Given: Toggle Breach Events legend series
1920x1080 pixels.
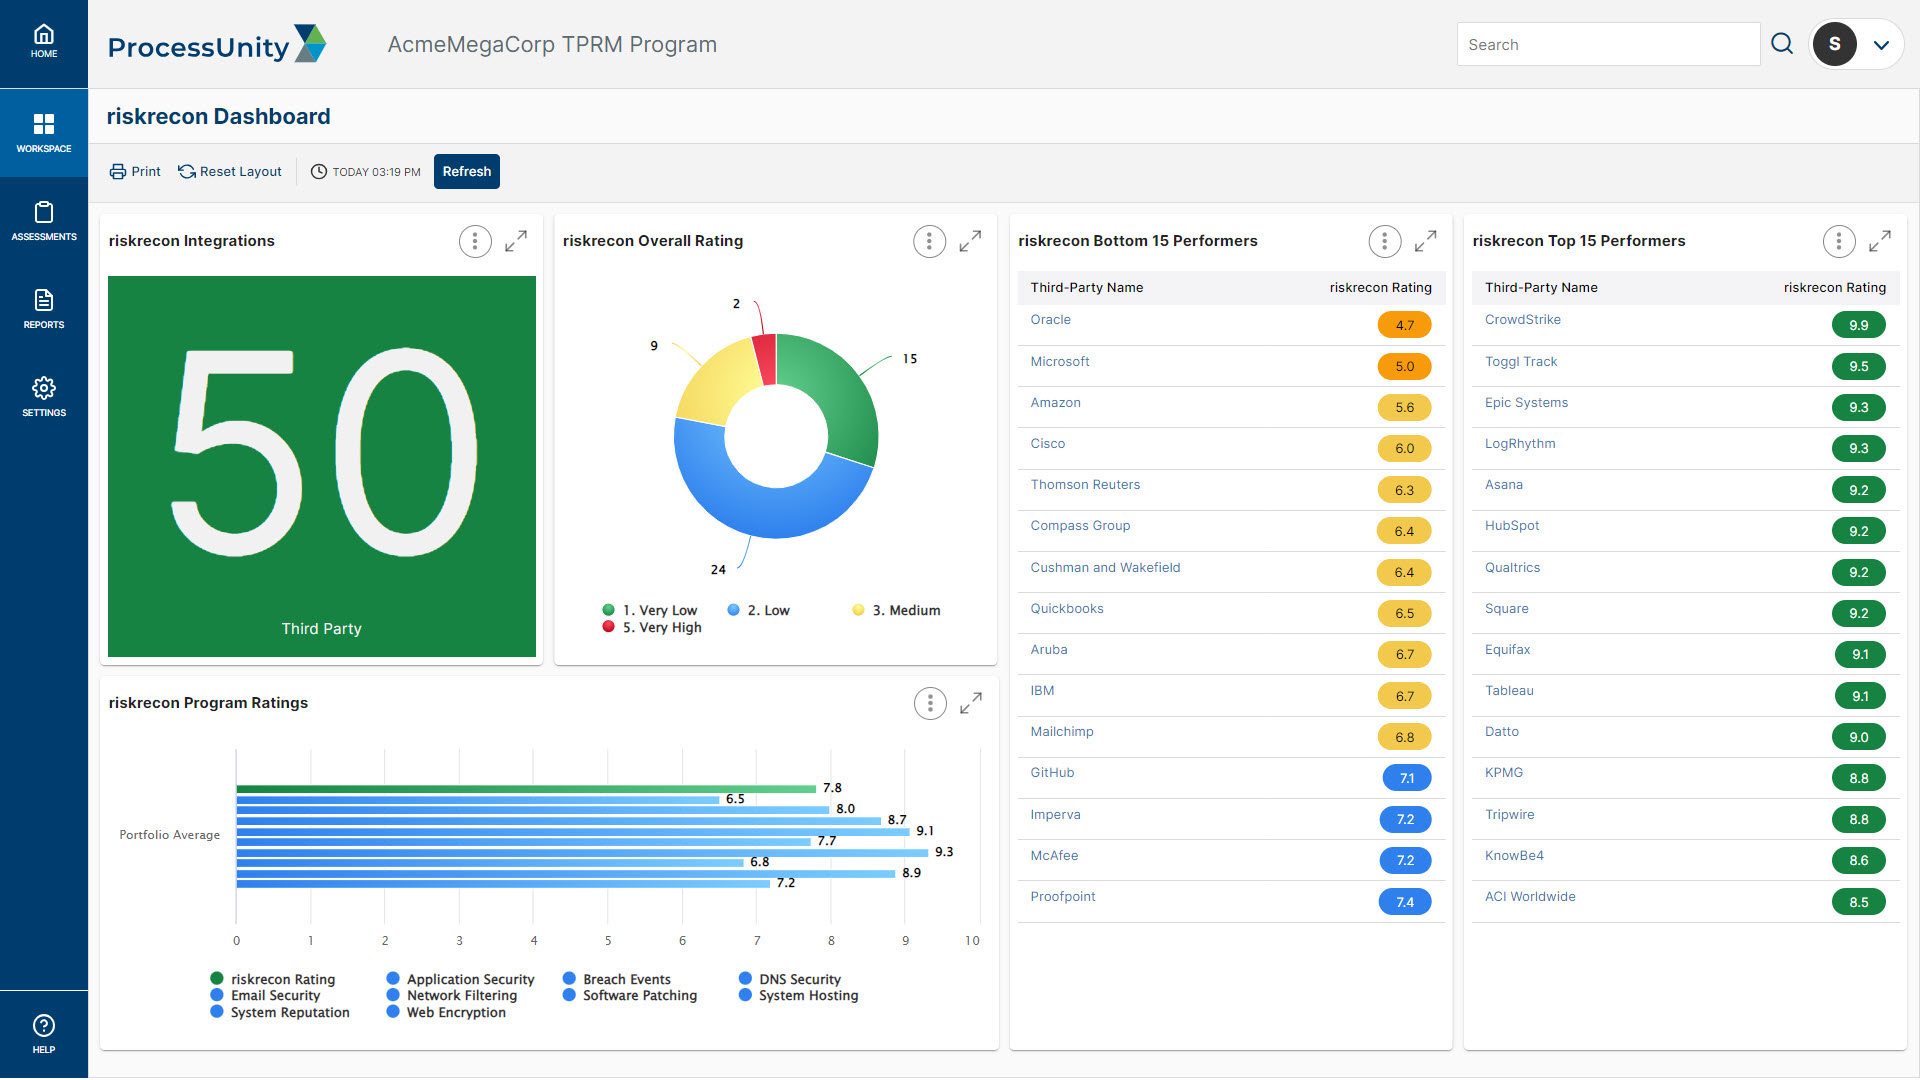Looking at the screenshot, I should click(x=617, y=979).
